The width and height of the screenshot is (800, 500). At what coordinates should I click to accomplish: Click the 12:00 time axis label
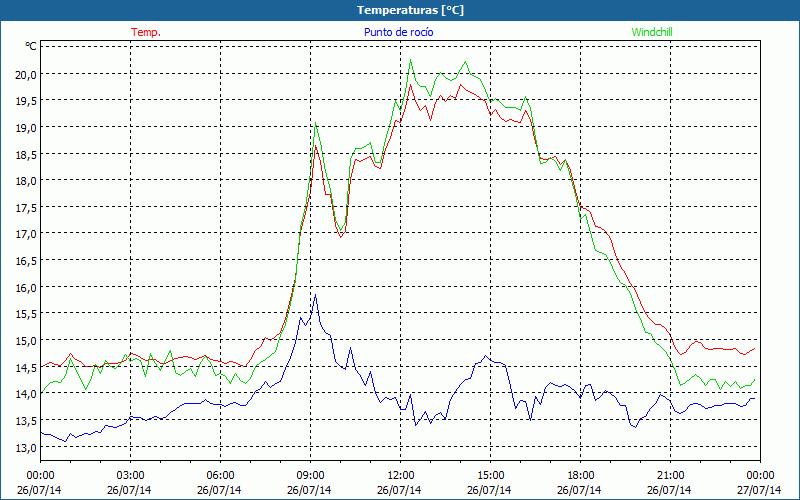(x=401, y=476)
